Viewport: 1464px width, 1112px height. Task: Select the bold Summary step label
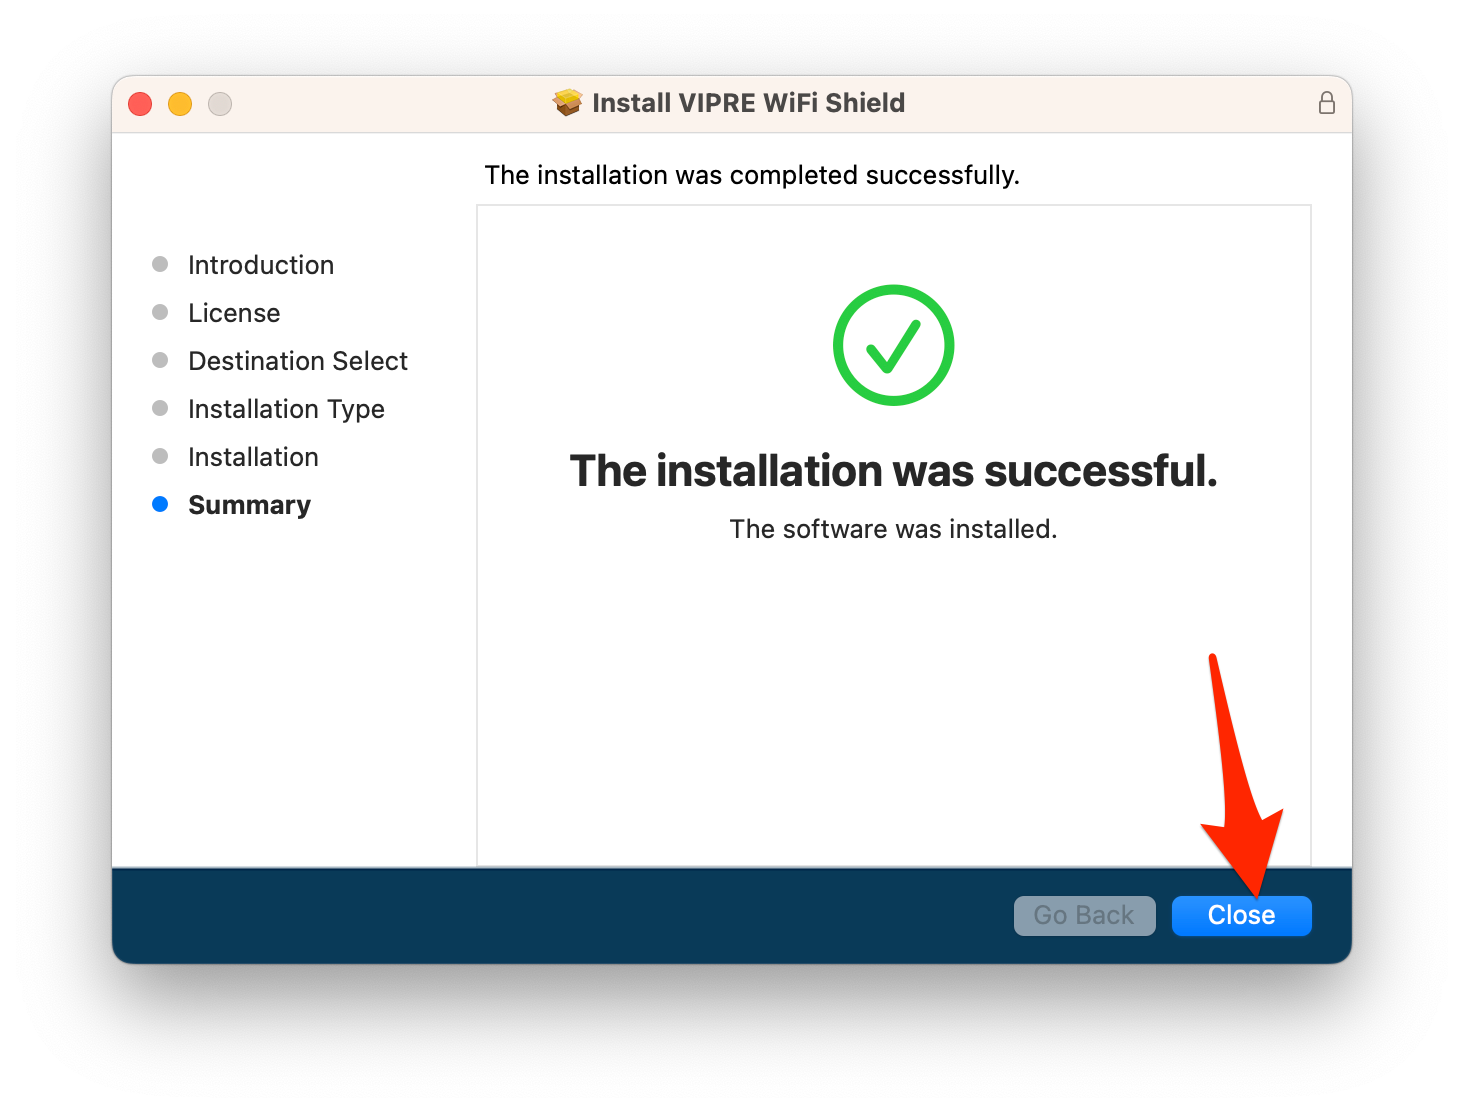tap(249, 505)
